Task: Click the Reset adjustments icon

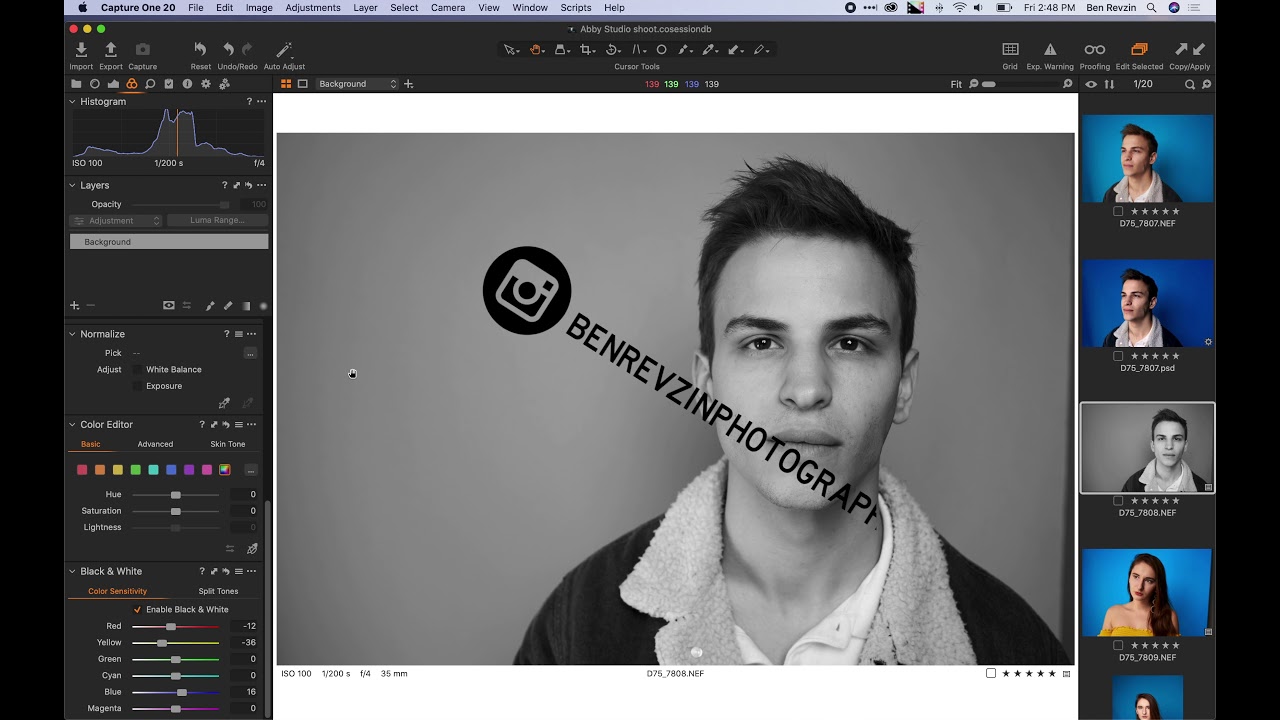Action: tap(200, 50)
